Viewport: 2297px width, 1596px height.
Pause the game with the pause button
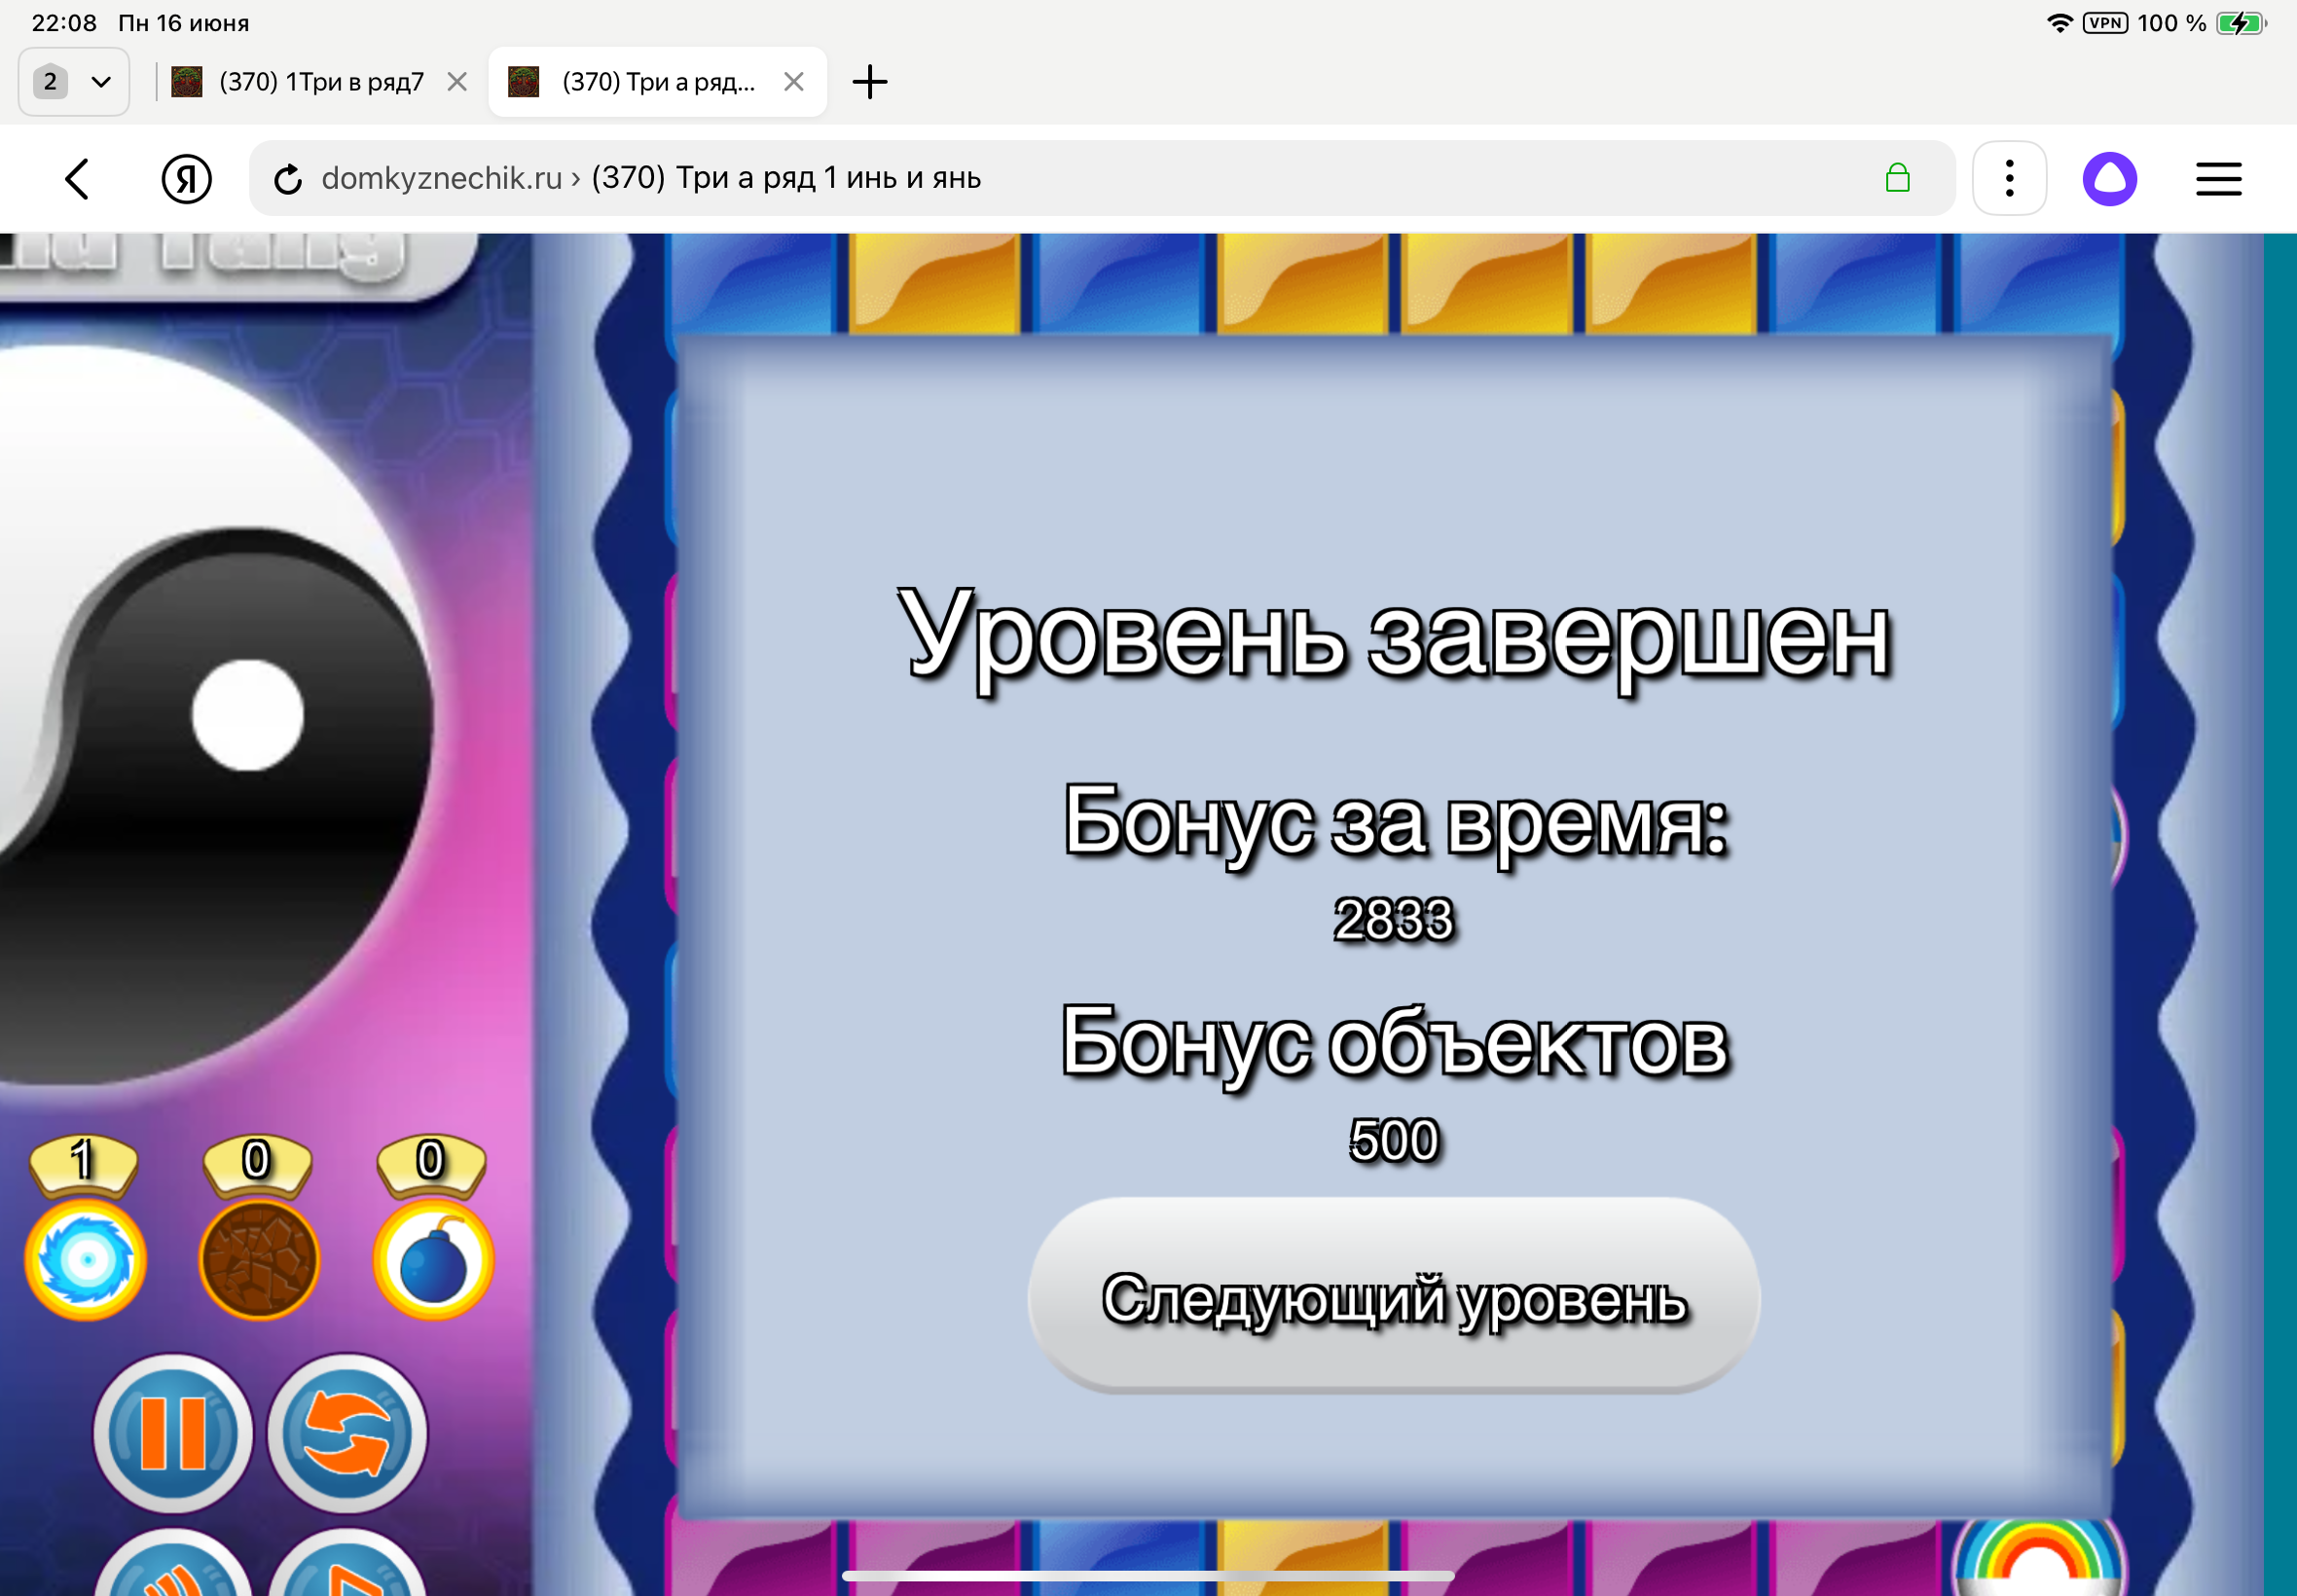173,1433
